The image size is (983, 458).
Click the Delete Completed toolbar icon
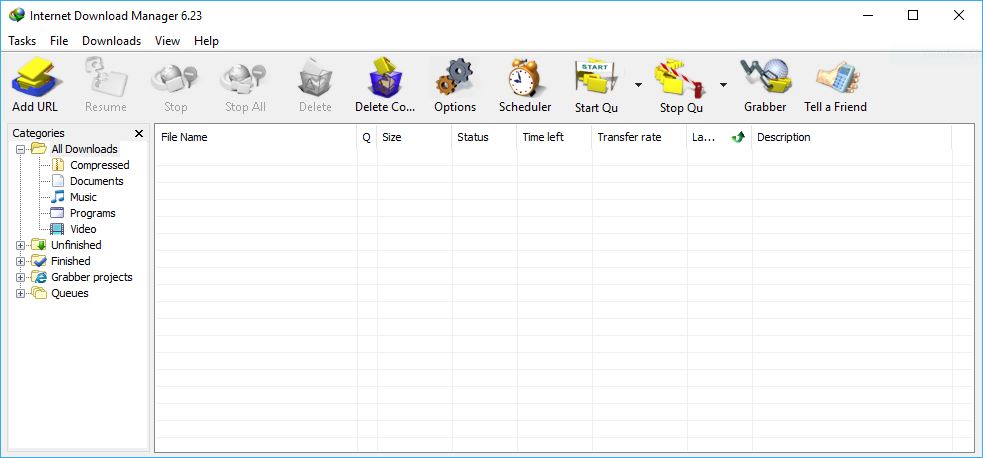pyautogui.click(x=385, y=77)
